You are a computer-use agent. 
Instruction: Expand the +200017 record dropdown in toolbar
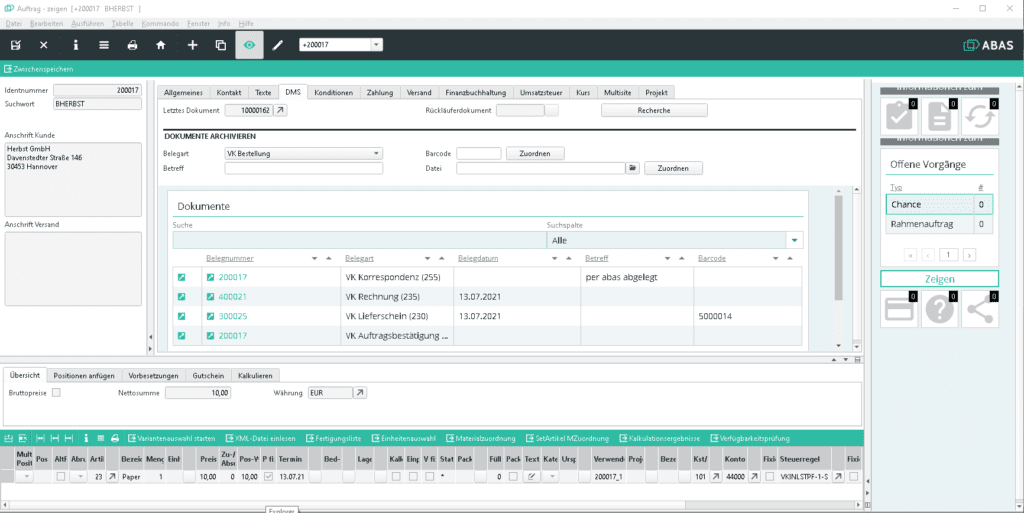tap(376, 45)
